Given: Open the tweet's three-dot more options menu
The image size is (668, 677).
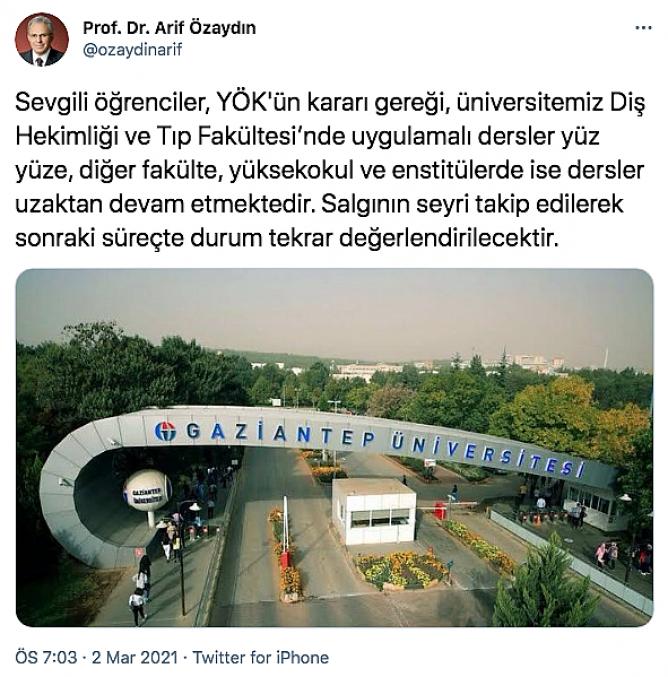Looking at the screenshot, I should (x=643, y=28).
